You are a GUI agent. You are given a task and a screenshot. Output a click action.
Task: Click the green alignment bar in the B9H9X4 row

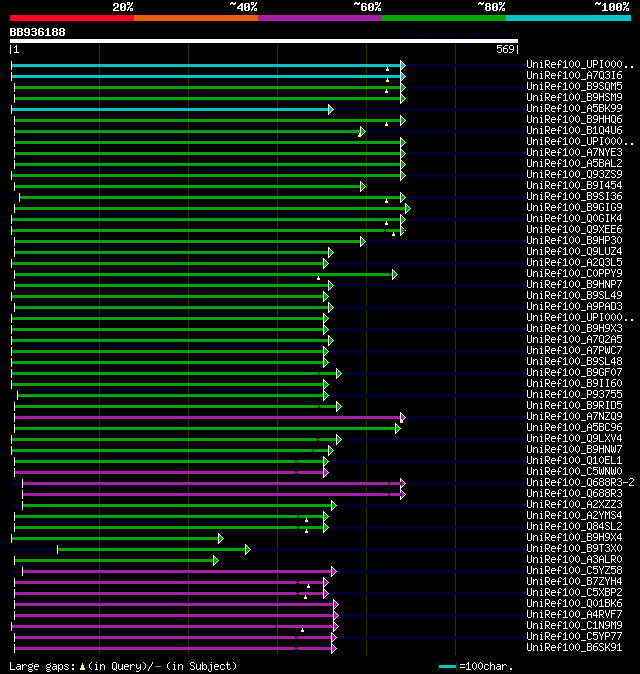[115, 539]
